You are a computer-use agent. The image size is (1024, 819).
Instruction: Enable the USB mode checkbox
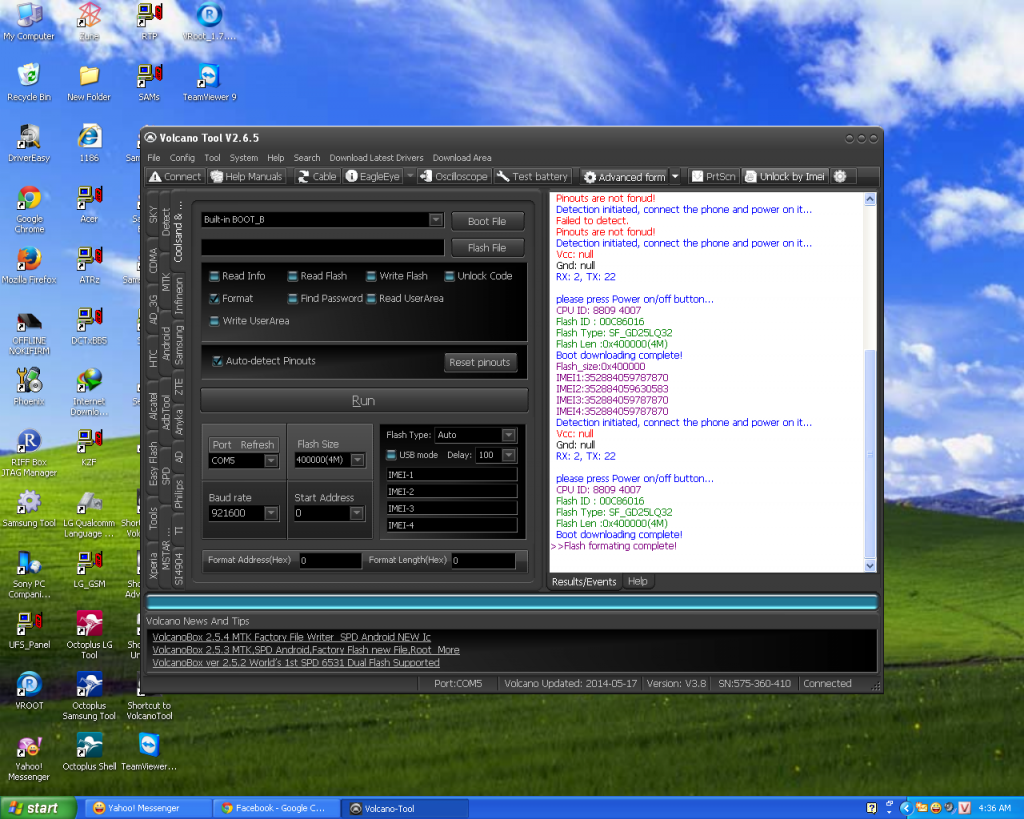(391, 455)
